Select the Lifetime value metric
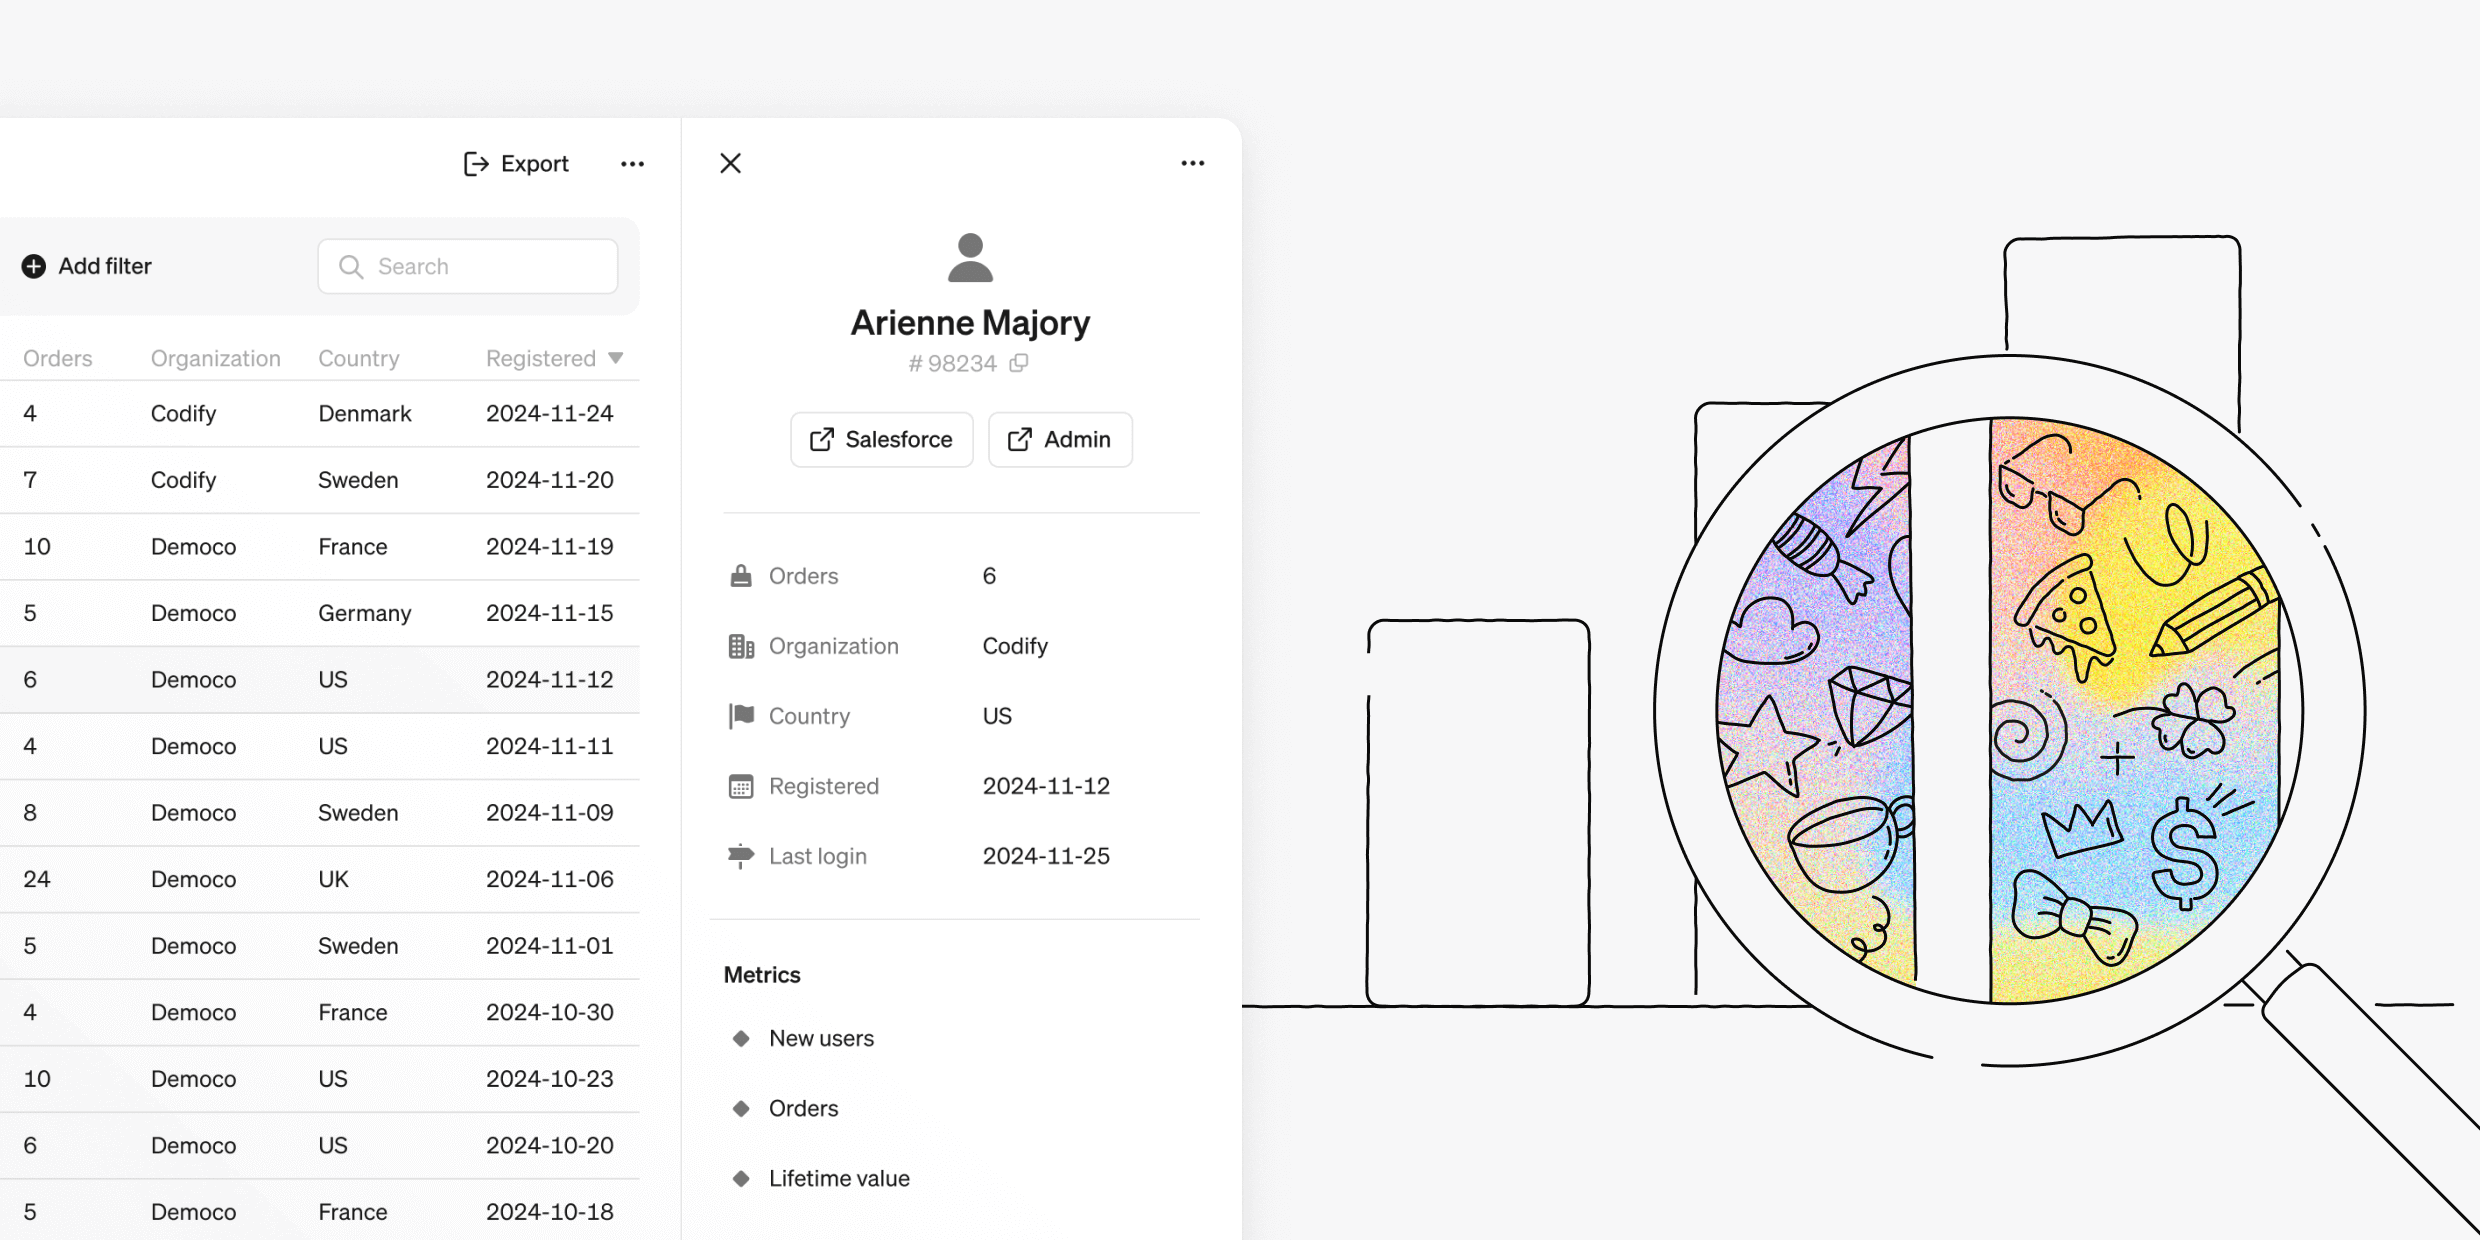Screen dimensions: 2480x1240 (x=839, y=1178)
